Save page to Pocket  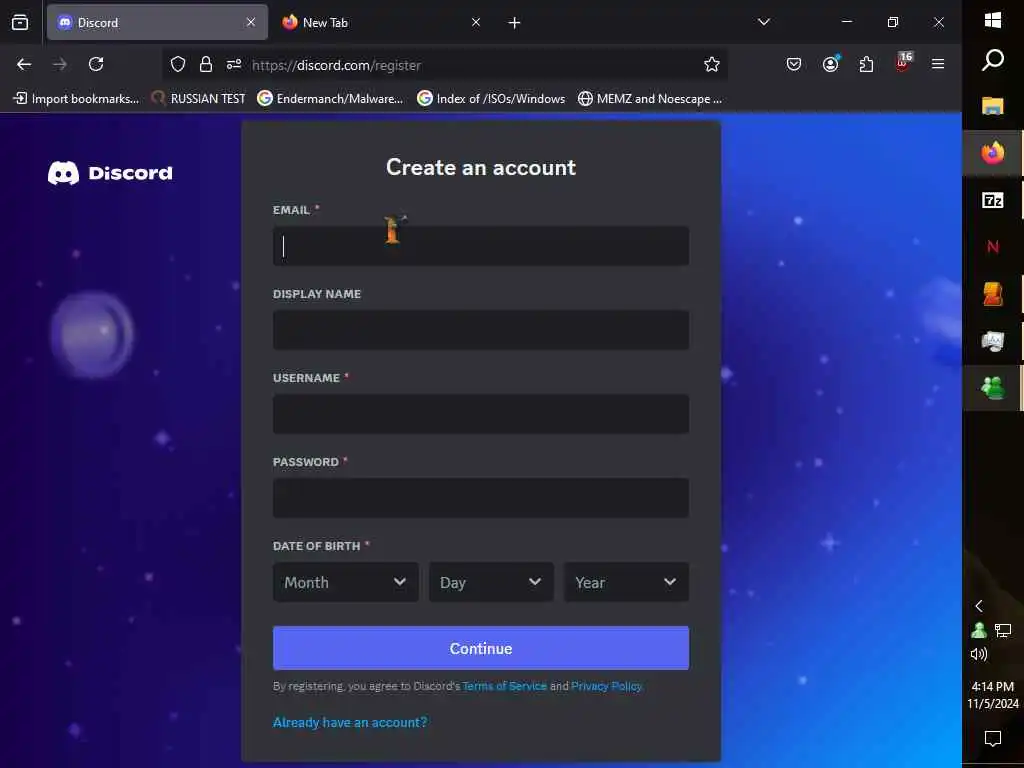click(793, 64)
